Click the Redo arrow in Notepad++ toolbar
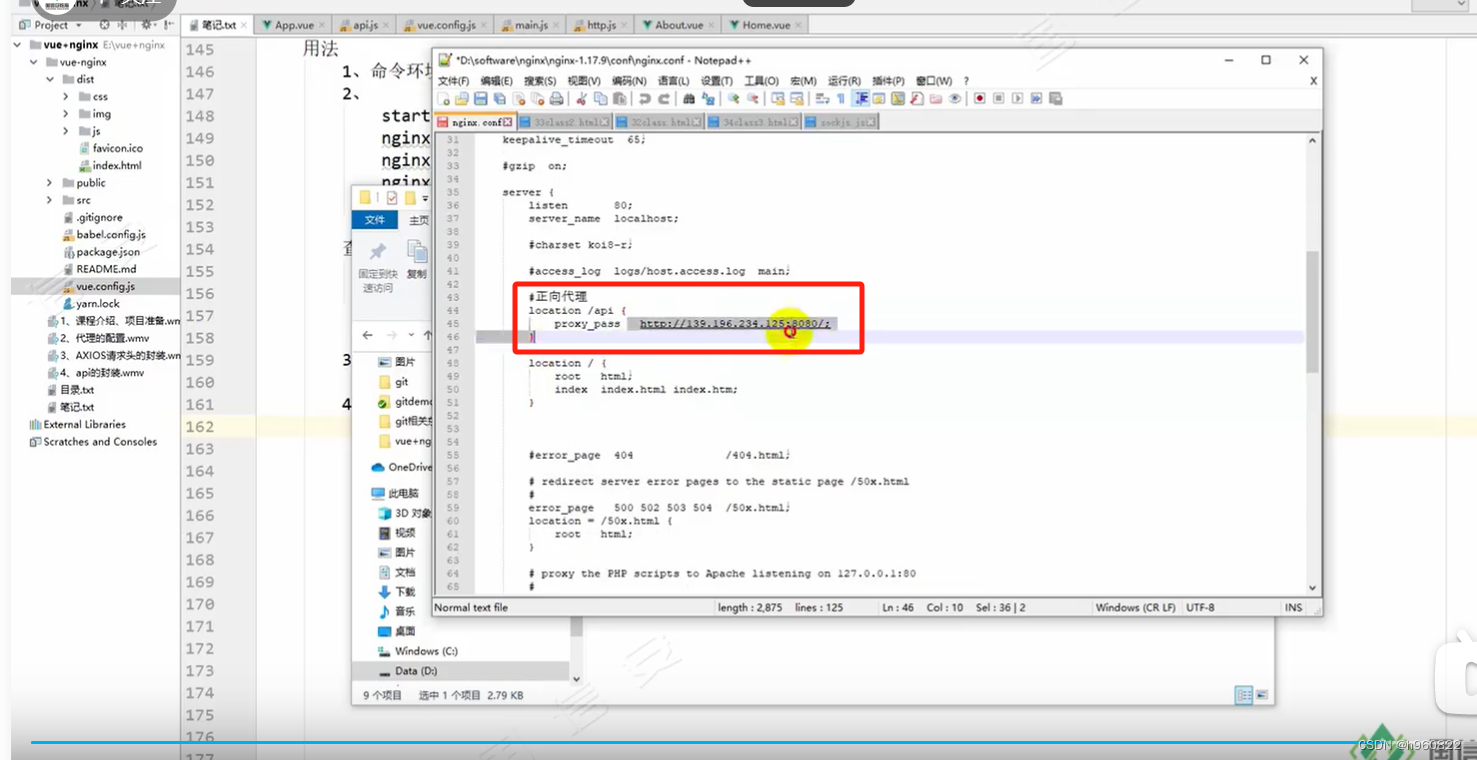The height and width of the screenshot is (760, 1477). (x=664, y=98)
